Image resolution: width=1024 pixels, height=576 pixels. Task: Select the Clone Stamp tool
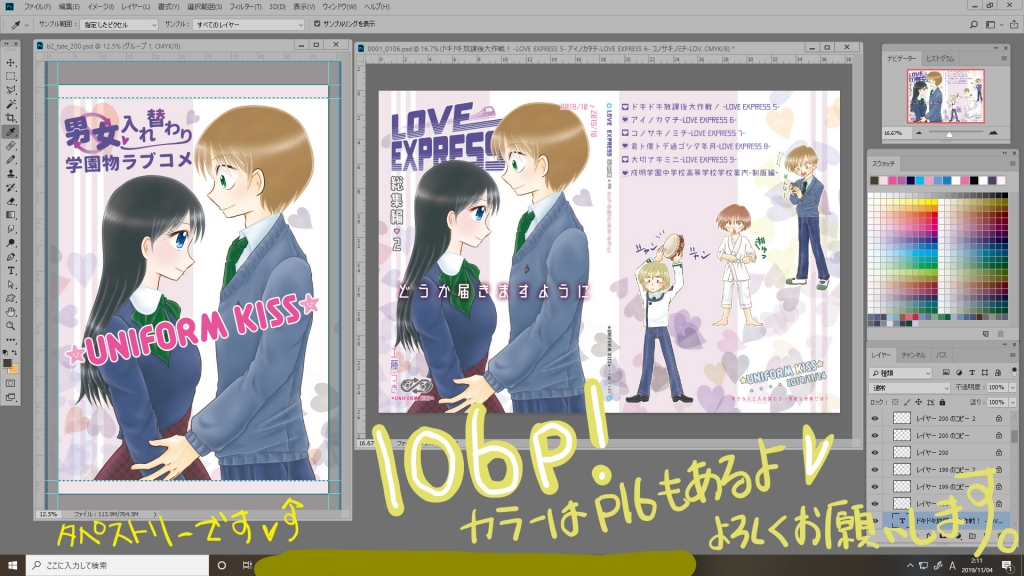(x=11, y=174)
